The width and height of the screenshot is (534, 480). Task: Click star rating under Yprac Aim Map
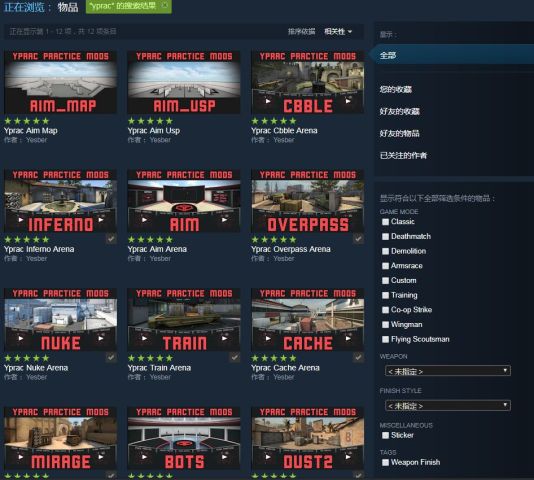tap(27, 121)
